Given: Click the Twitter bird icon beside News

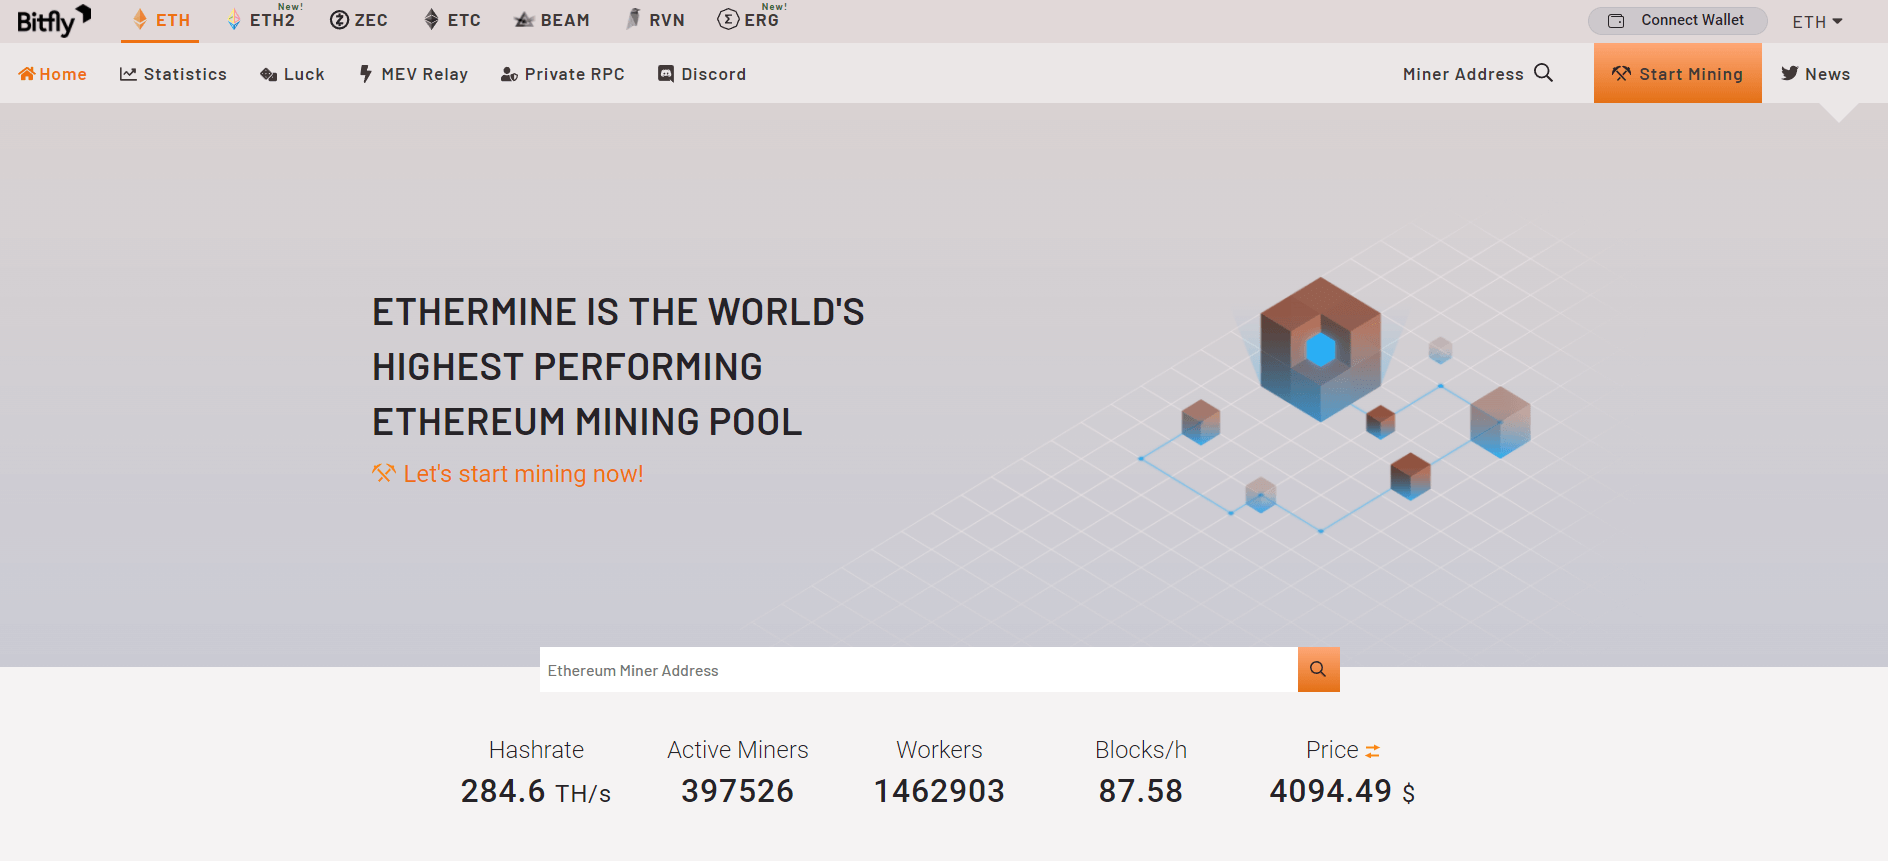Looking at the screenshot, I should 1790,73.
